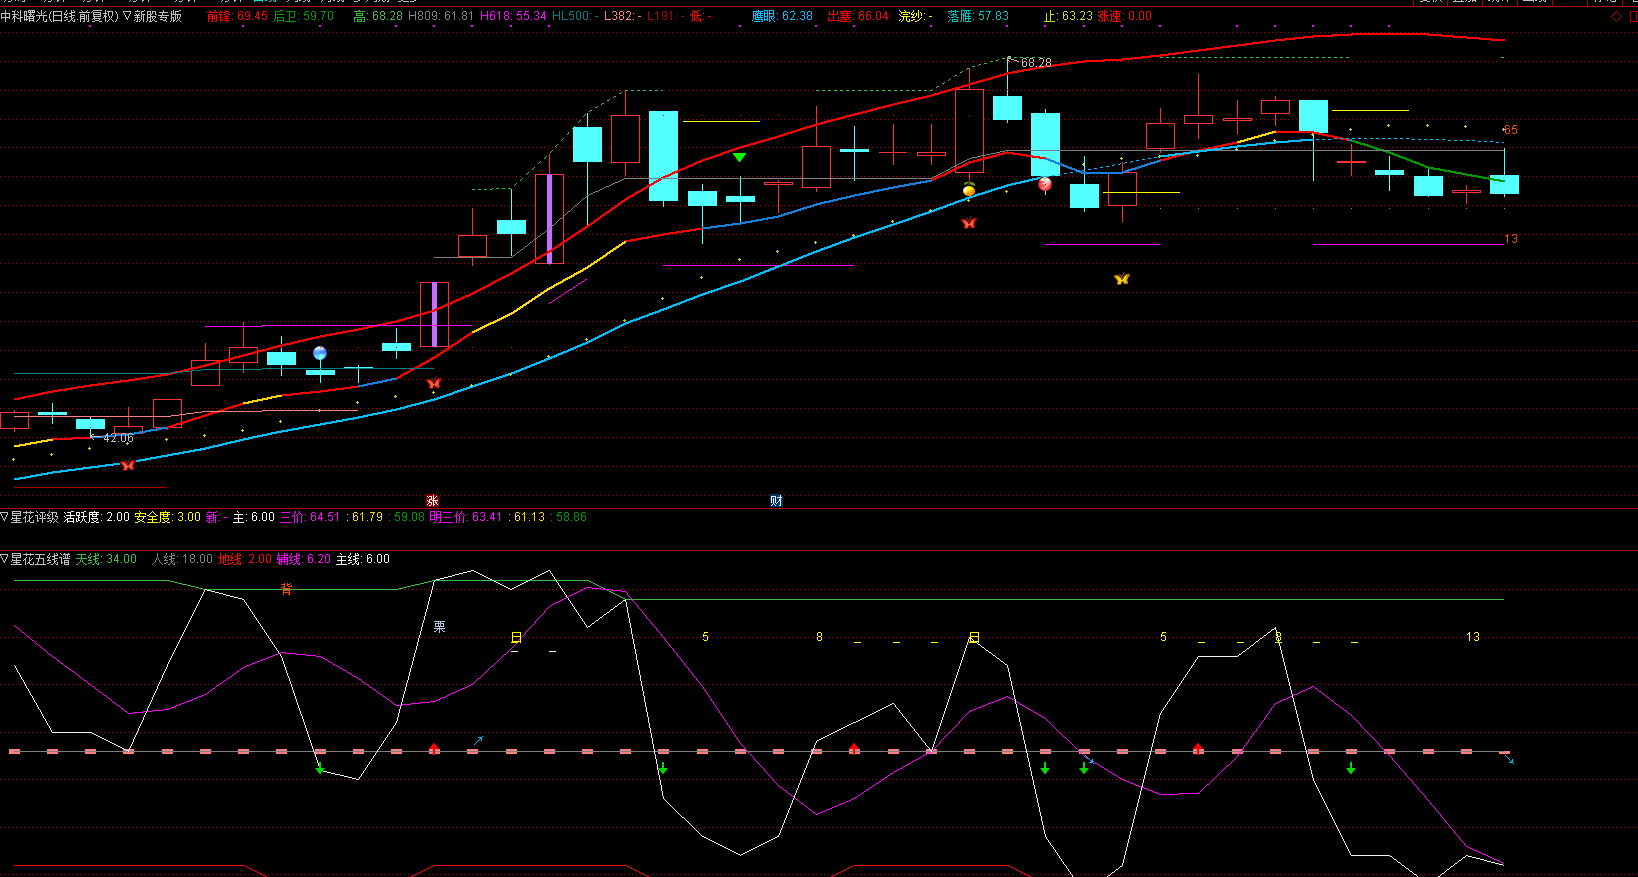
Task: Click the rightmost green down arrow in the indicator panel
Action: coord(1351,768)
